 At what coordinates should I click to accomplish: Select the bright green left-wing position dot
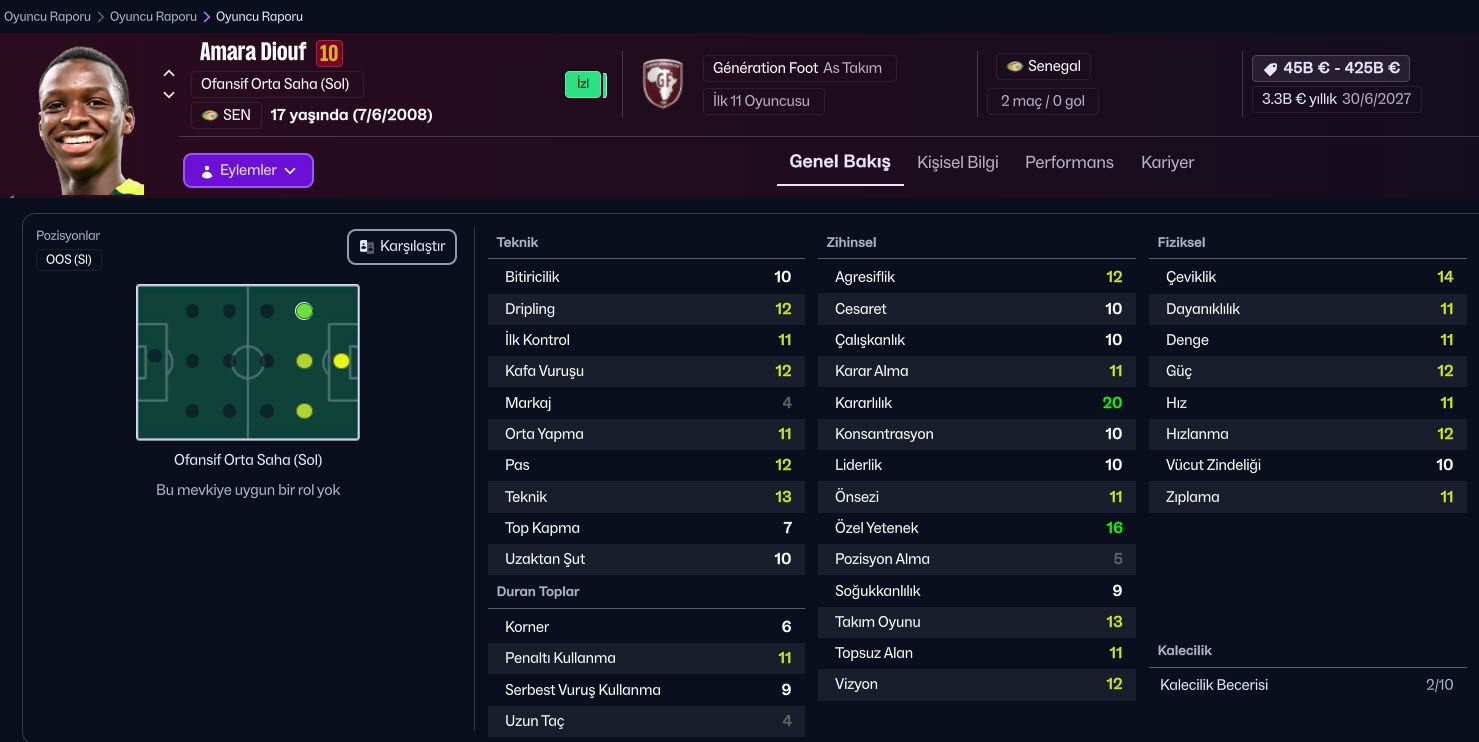click(304, 311)
